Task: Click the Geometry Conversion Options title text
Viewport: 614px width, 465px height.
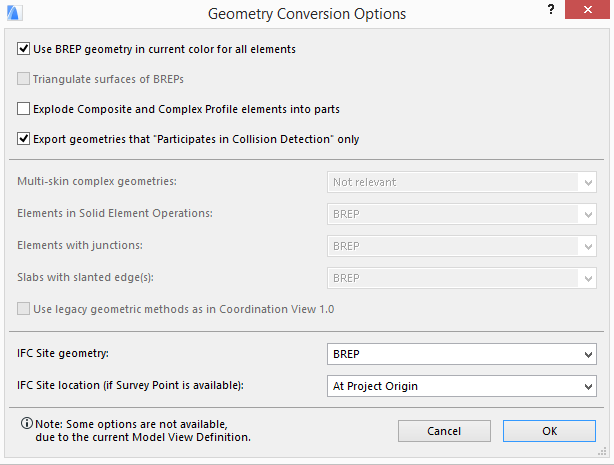Action: pyautogui.click(x=306, y=14)
